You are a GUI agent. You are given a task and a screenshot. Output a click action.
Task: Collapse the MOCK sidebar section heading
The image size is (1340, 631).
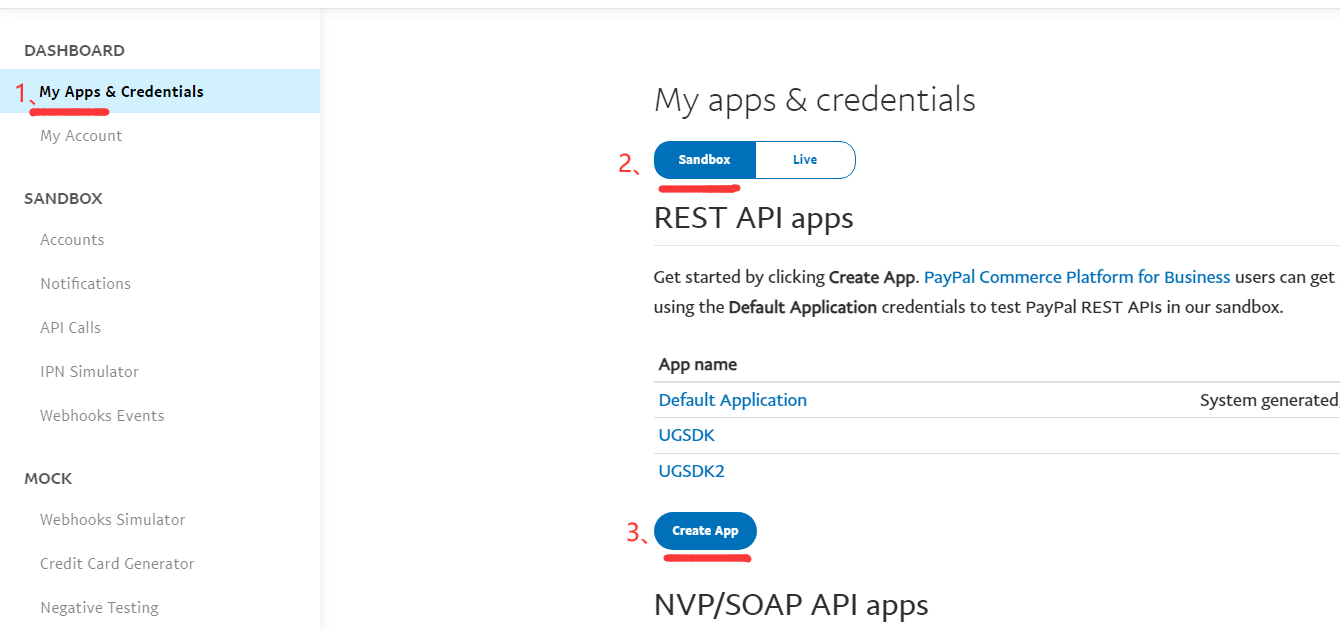48,479
